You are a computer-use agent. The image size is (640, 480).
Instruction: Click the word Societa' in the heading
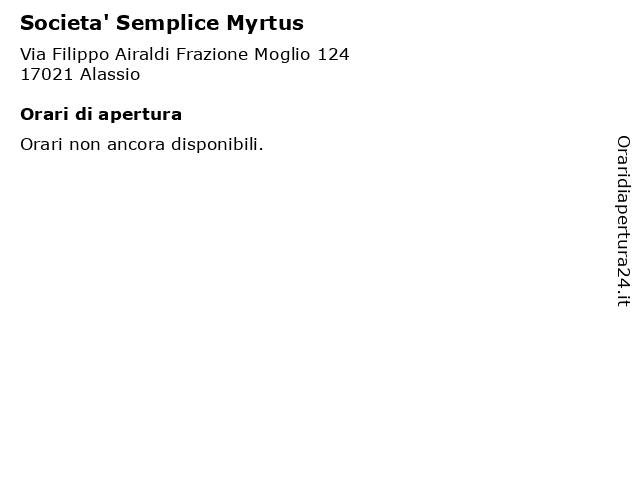pyautogui.click(x=64, y=22)
